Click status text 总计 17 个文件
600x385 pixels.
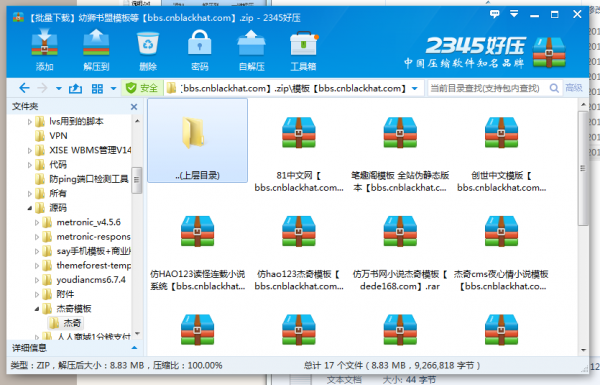point(333,365)
